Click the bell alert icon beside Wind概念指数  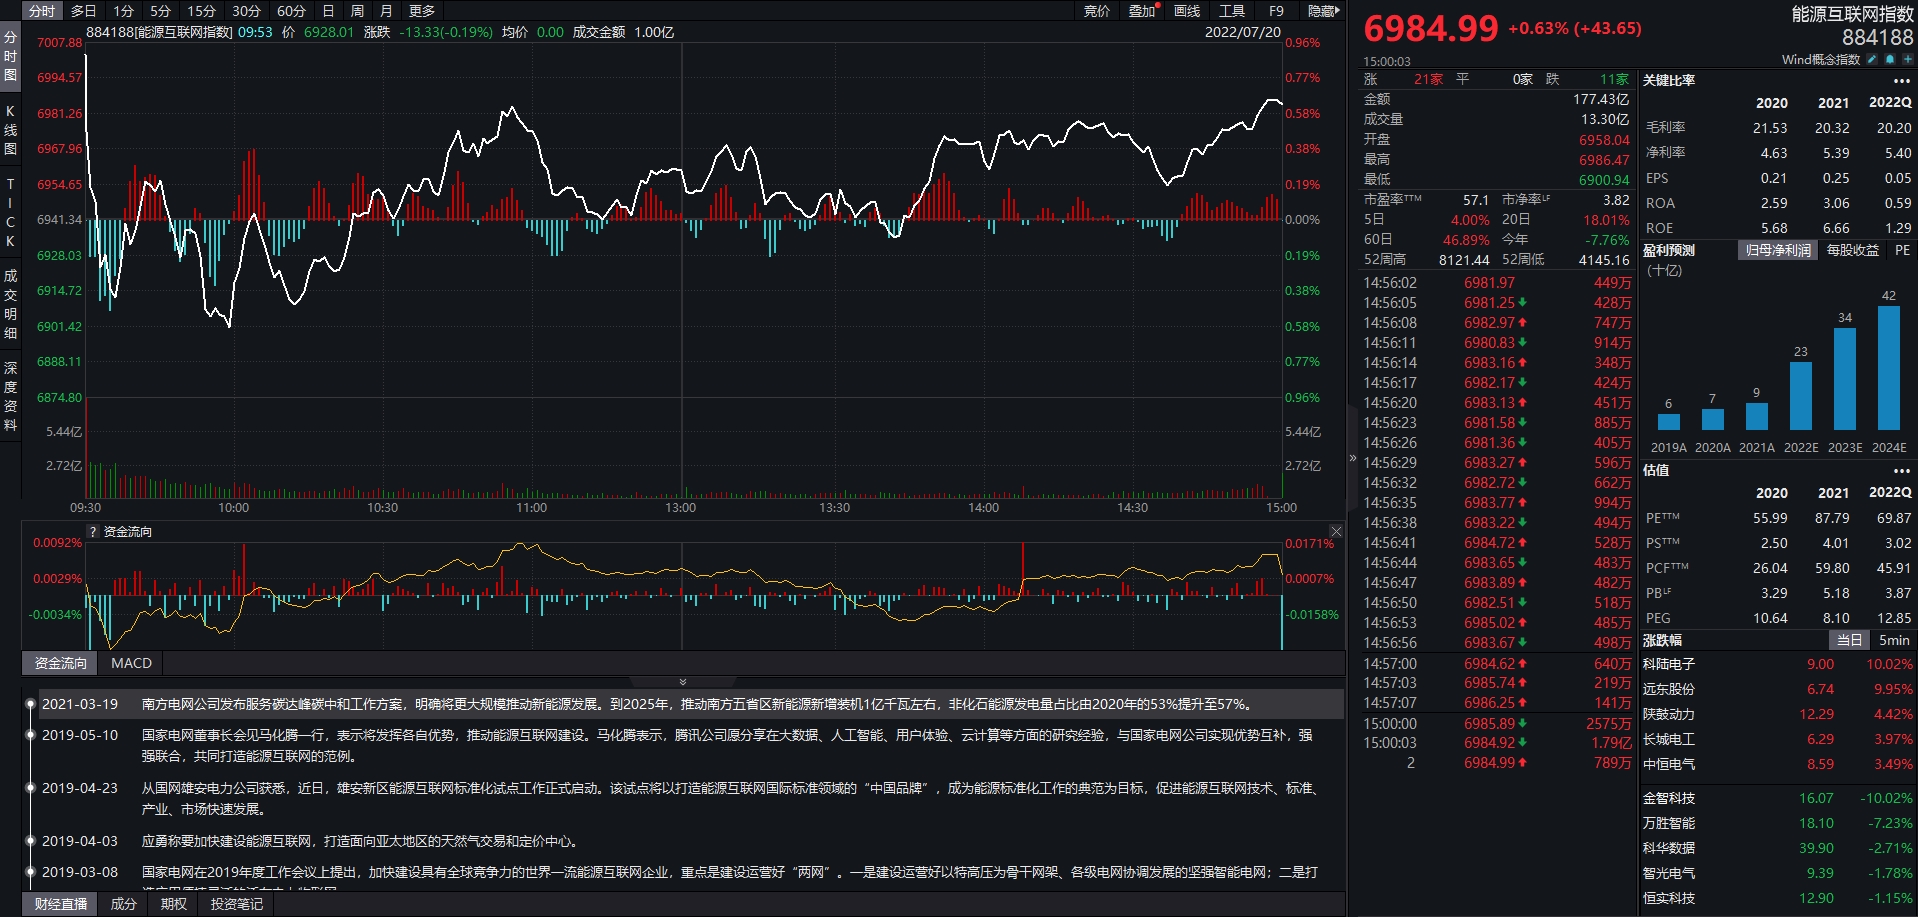point(1890,59)
